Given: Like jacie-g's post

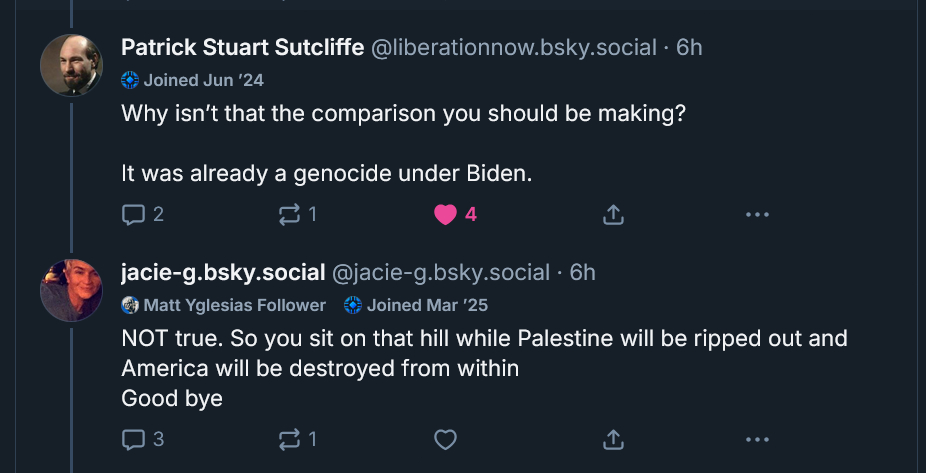Looking at the screenshot, I should pyautogui.click(x=446, y=438).
